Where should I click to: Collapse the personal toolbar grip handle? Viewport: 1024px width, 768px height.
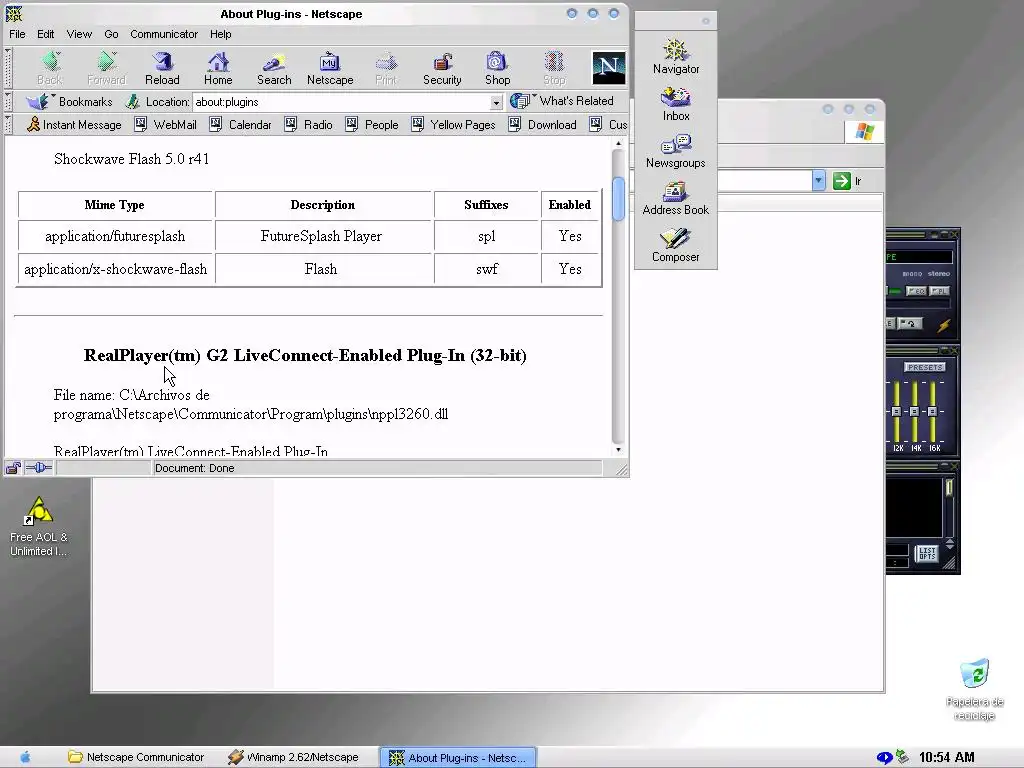[8, 124]
